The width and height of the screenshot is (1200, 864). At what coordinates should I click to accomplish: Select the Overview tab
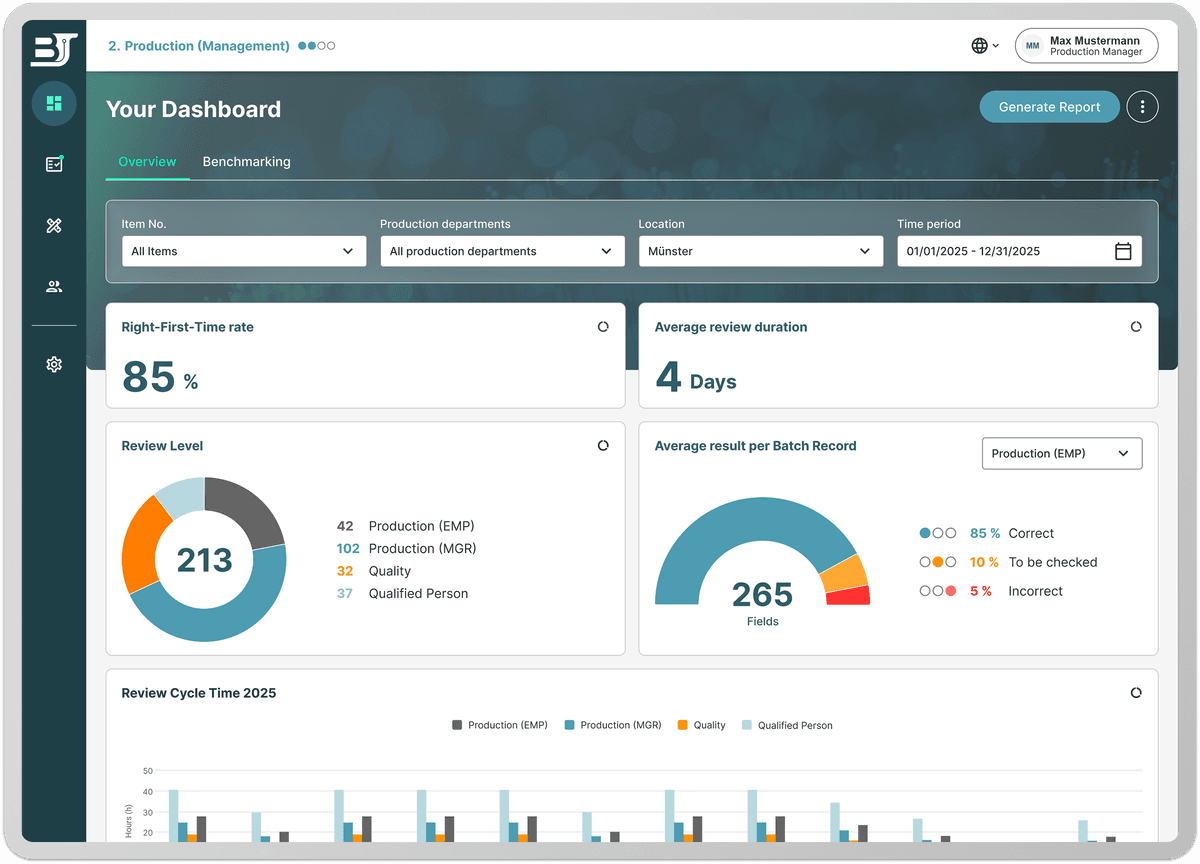[x=147, y=162]
